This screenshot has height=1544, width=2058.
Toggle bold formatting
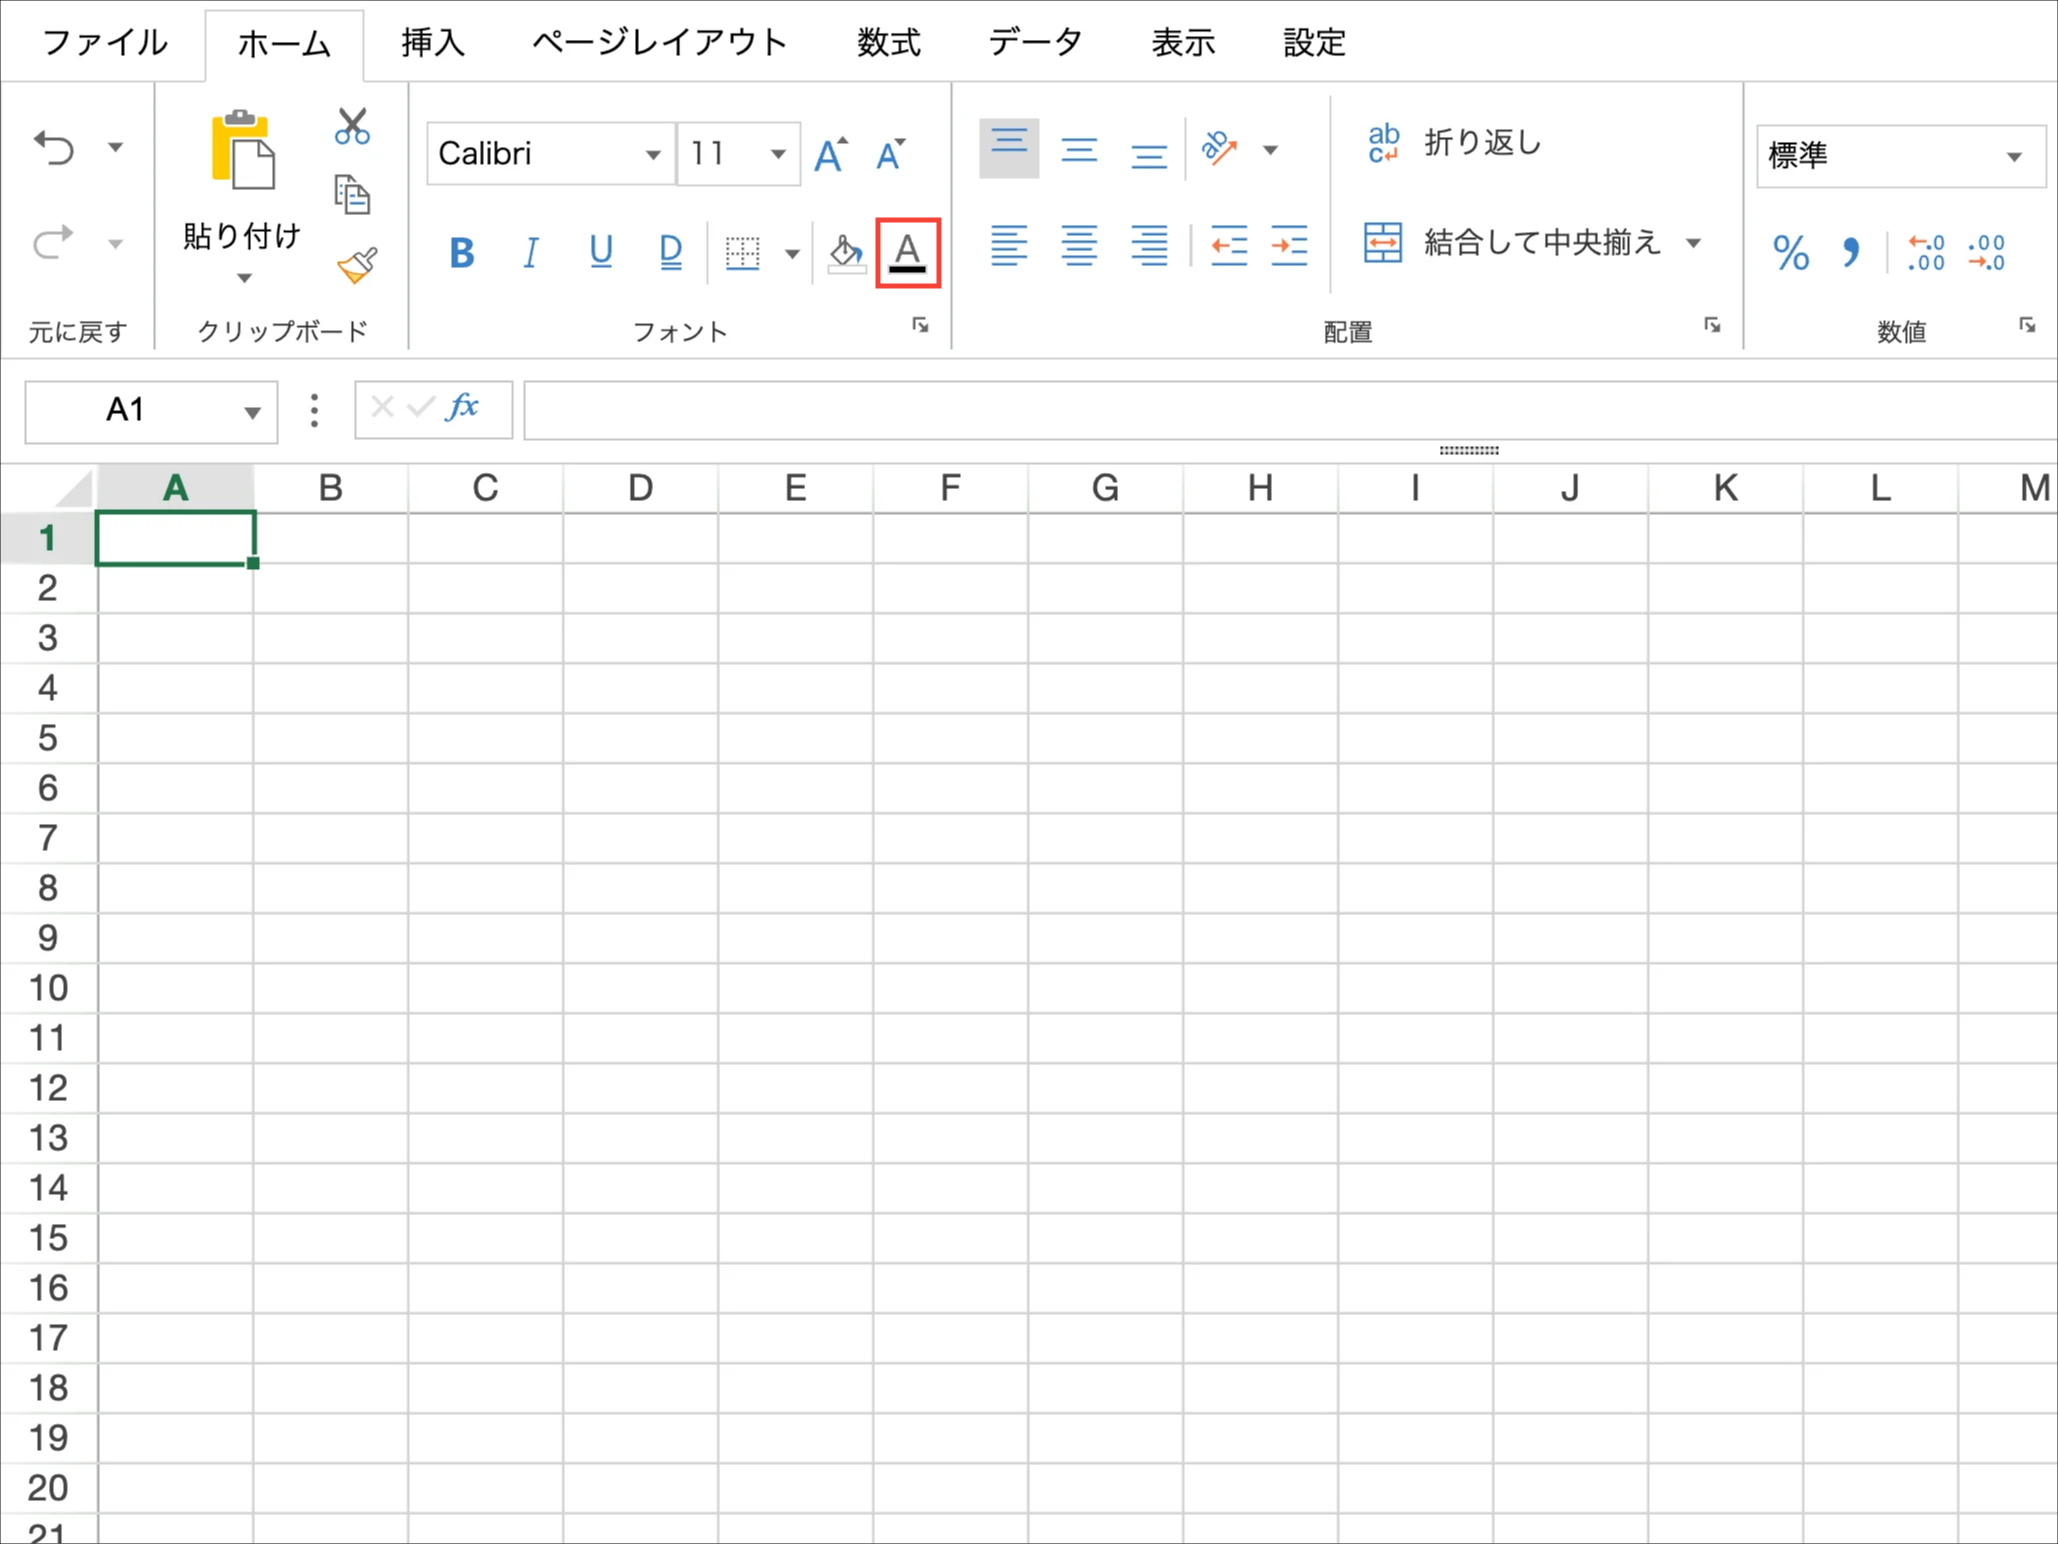tap(461, 252)
